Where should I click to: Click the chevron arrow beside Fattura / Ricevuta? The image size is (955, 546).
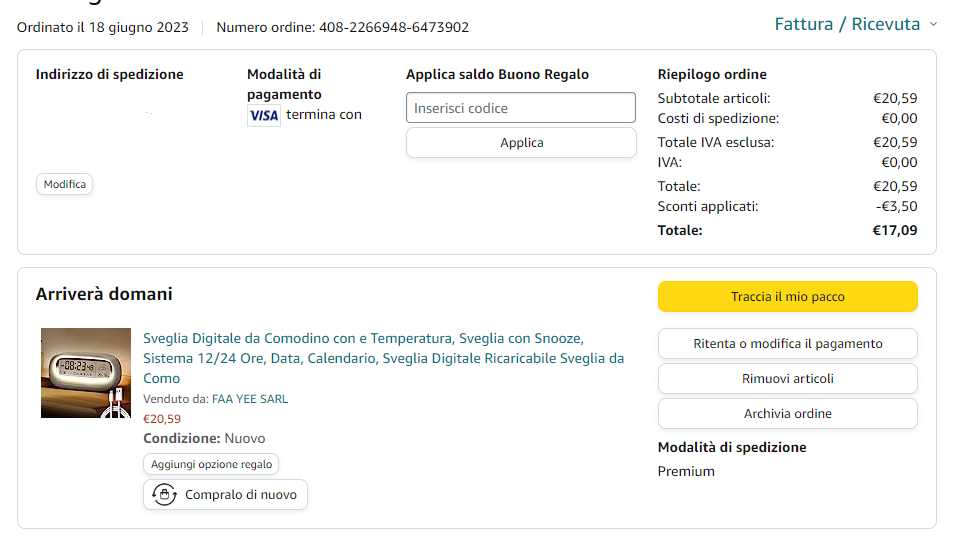tap(933, 25)
